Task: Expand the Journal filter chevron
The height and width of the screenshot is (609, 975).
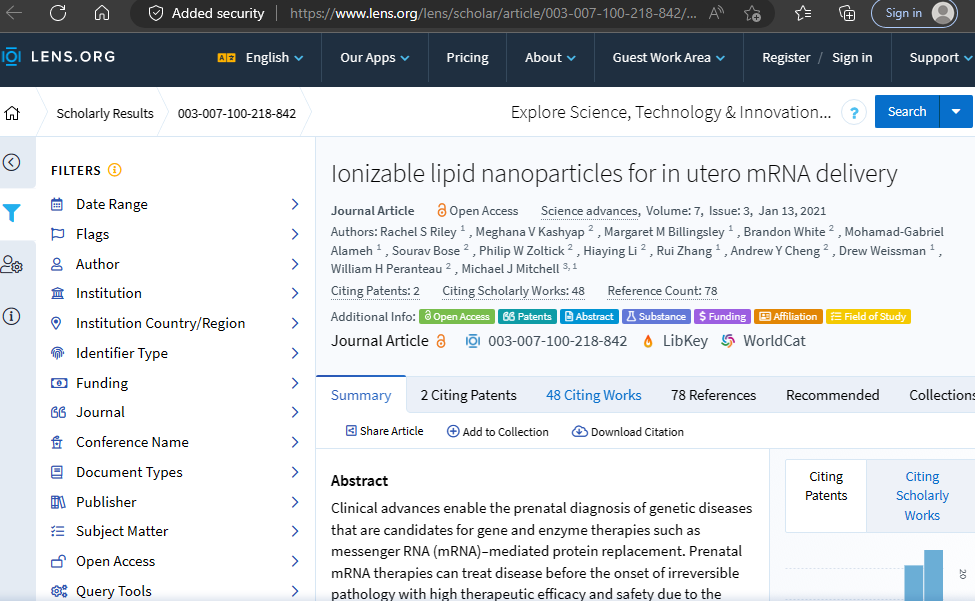Action: pos(295,412)
